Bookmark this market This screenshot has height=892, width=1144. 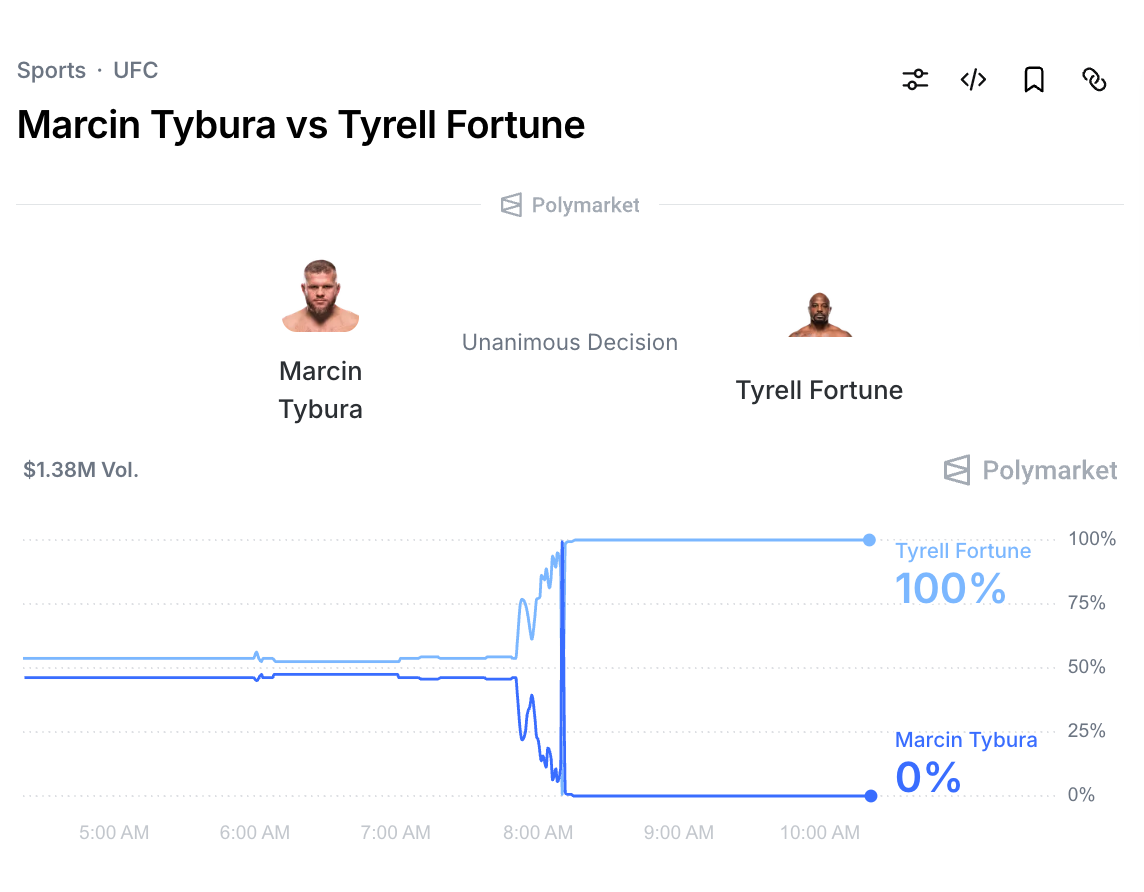pos(1034,80)
